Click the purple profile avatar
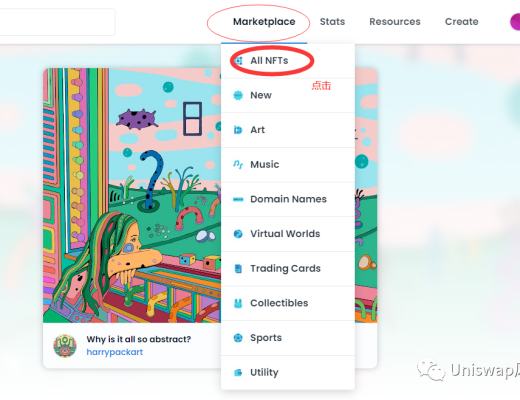520x400 pixels. 515,22
